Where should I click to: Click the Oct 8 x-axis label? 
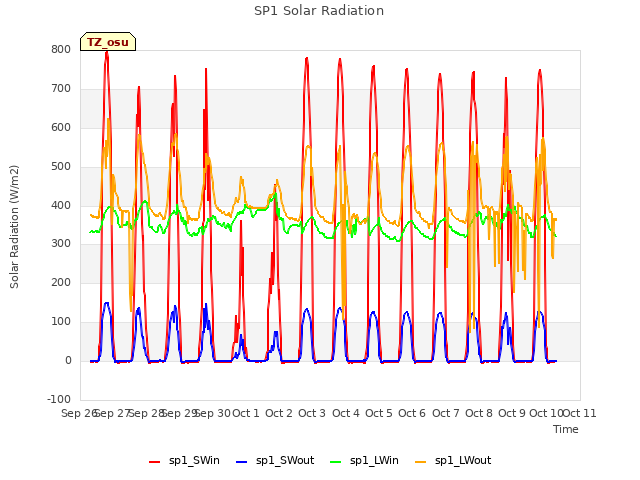[x=479, y=413]
